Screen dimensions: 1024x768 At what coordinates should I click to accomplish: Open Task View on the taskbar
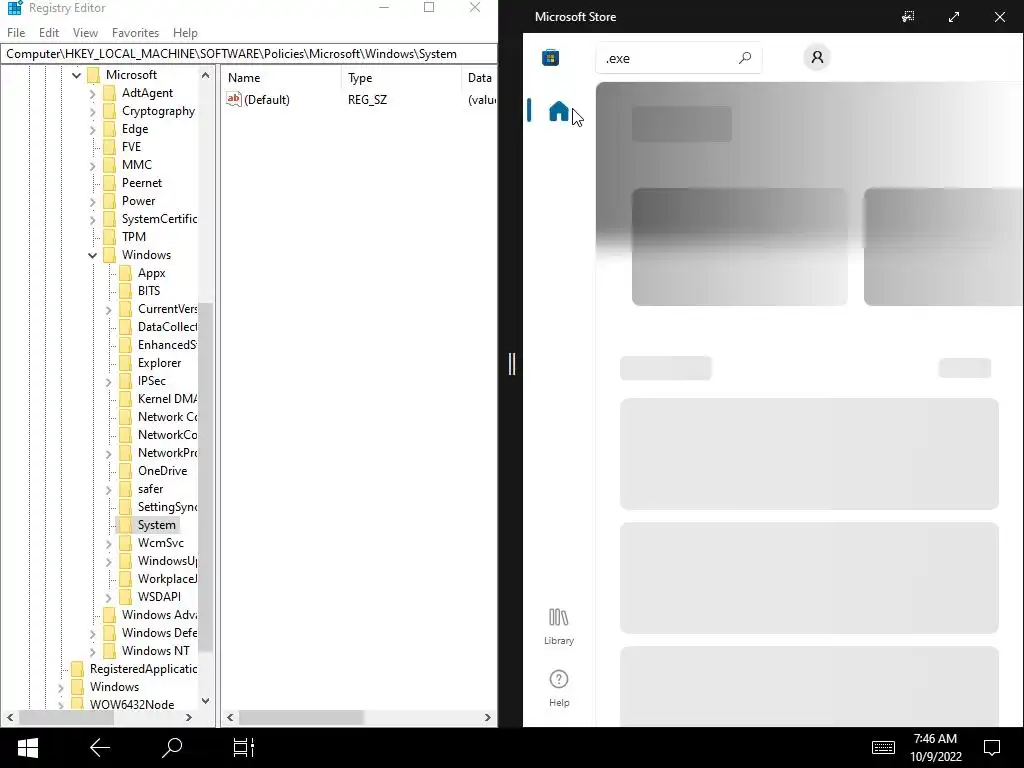coord(244,748)
